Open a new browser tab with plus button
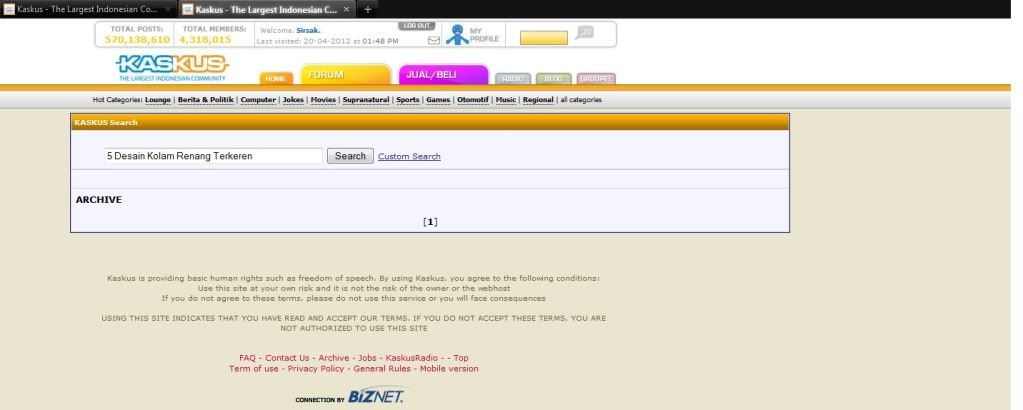1023x410 pixels. 367,9
